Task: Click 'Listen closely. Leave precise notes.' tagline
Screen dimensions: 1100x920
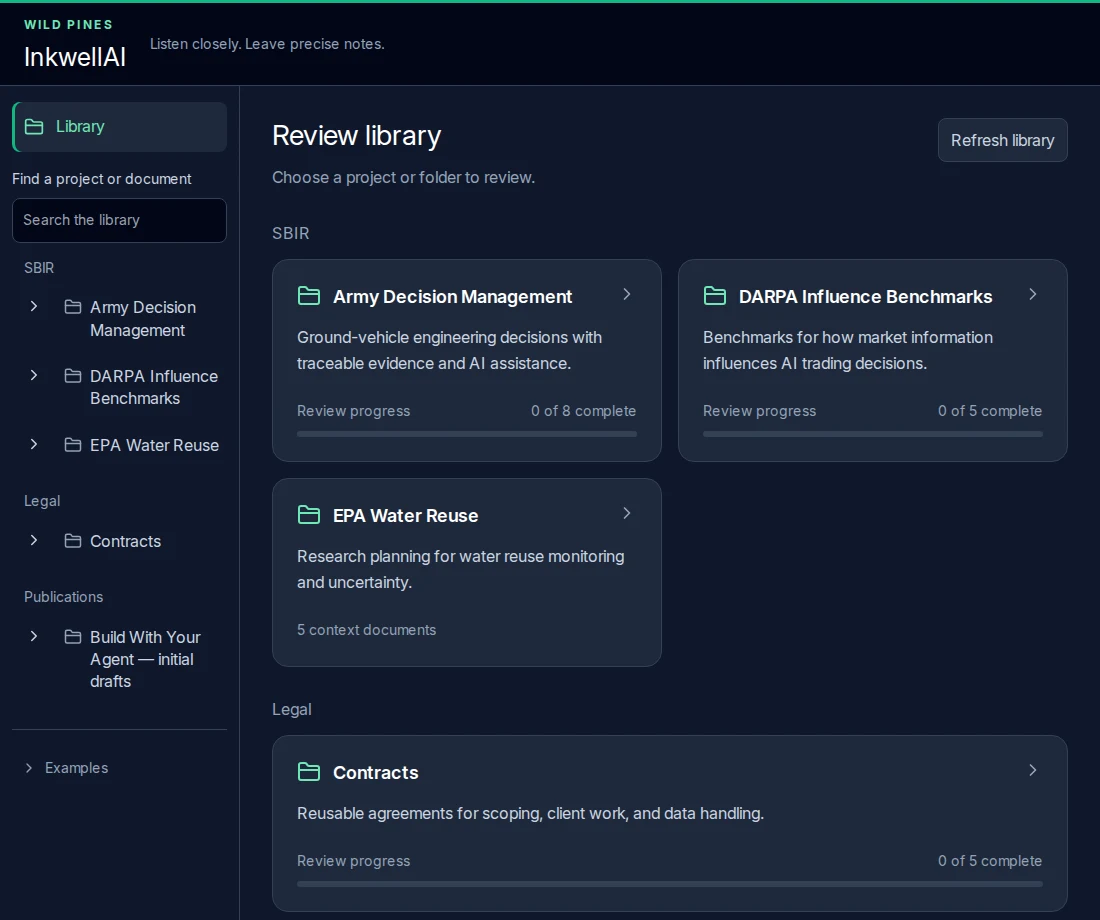Action: 267,44
